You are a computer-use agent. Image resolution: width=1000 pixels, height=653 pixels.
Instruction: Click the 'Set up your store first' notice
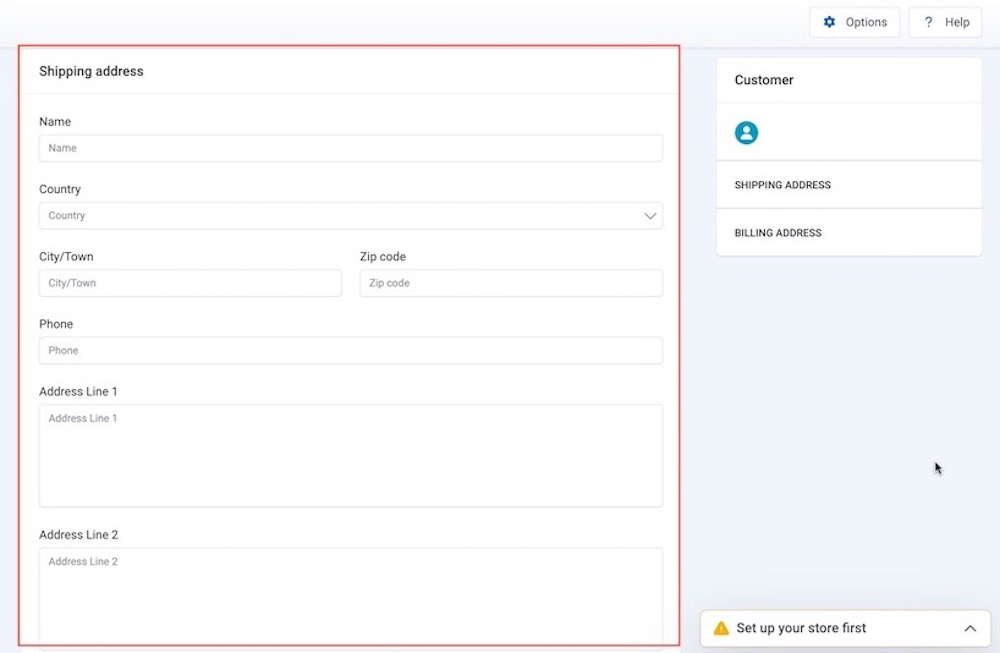(801, 629)
